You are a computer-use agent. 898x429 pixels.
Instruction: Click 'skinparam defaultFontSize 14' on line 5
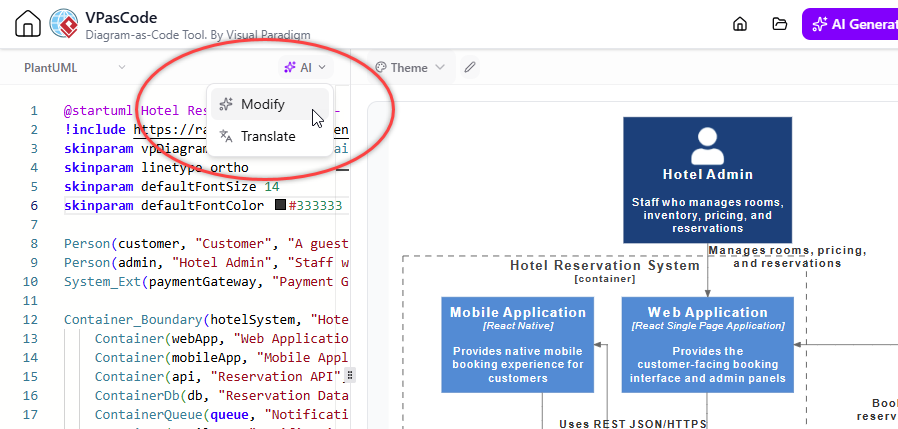tap(172, 186)
